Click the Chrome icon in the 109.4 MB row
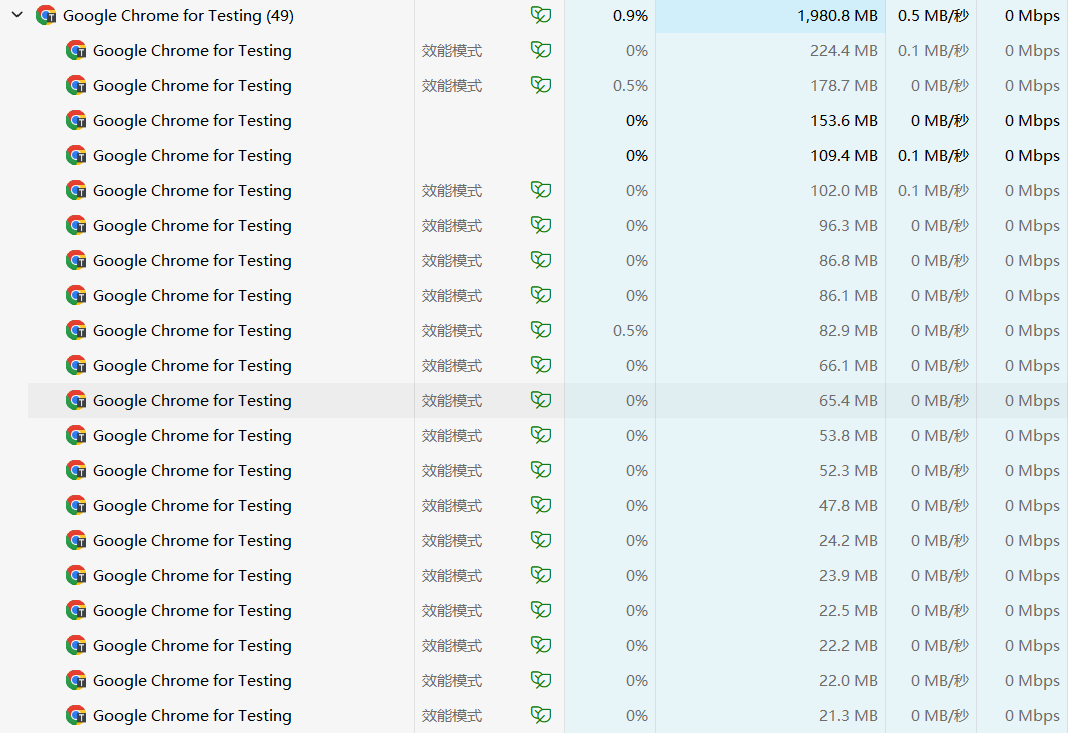This screenshot has width=1091, height=733. pos(76,155)
